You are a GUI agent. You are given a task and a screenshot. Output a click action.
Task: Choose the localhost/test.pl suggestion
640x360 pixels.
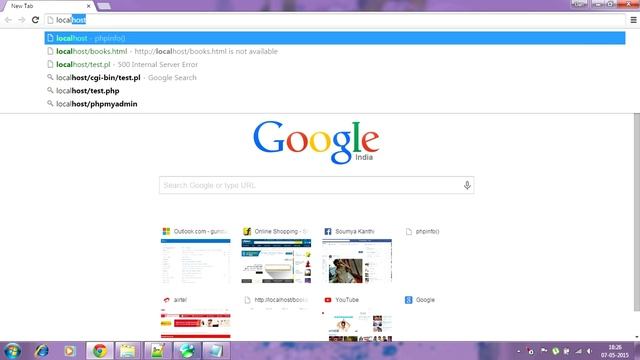coord(335,64)
